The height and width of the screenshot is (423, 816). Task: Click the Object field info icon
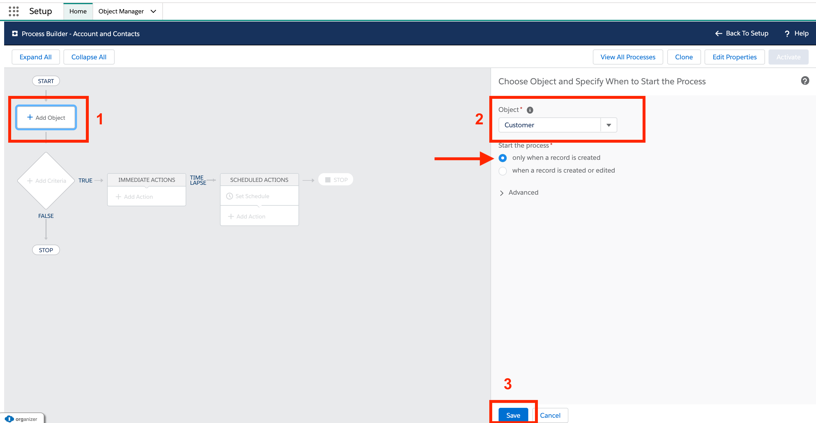click(x=530, y=110)
